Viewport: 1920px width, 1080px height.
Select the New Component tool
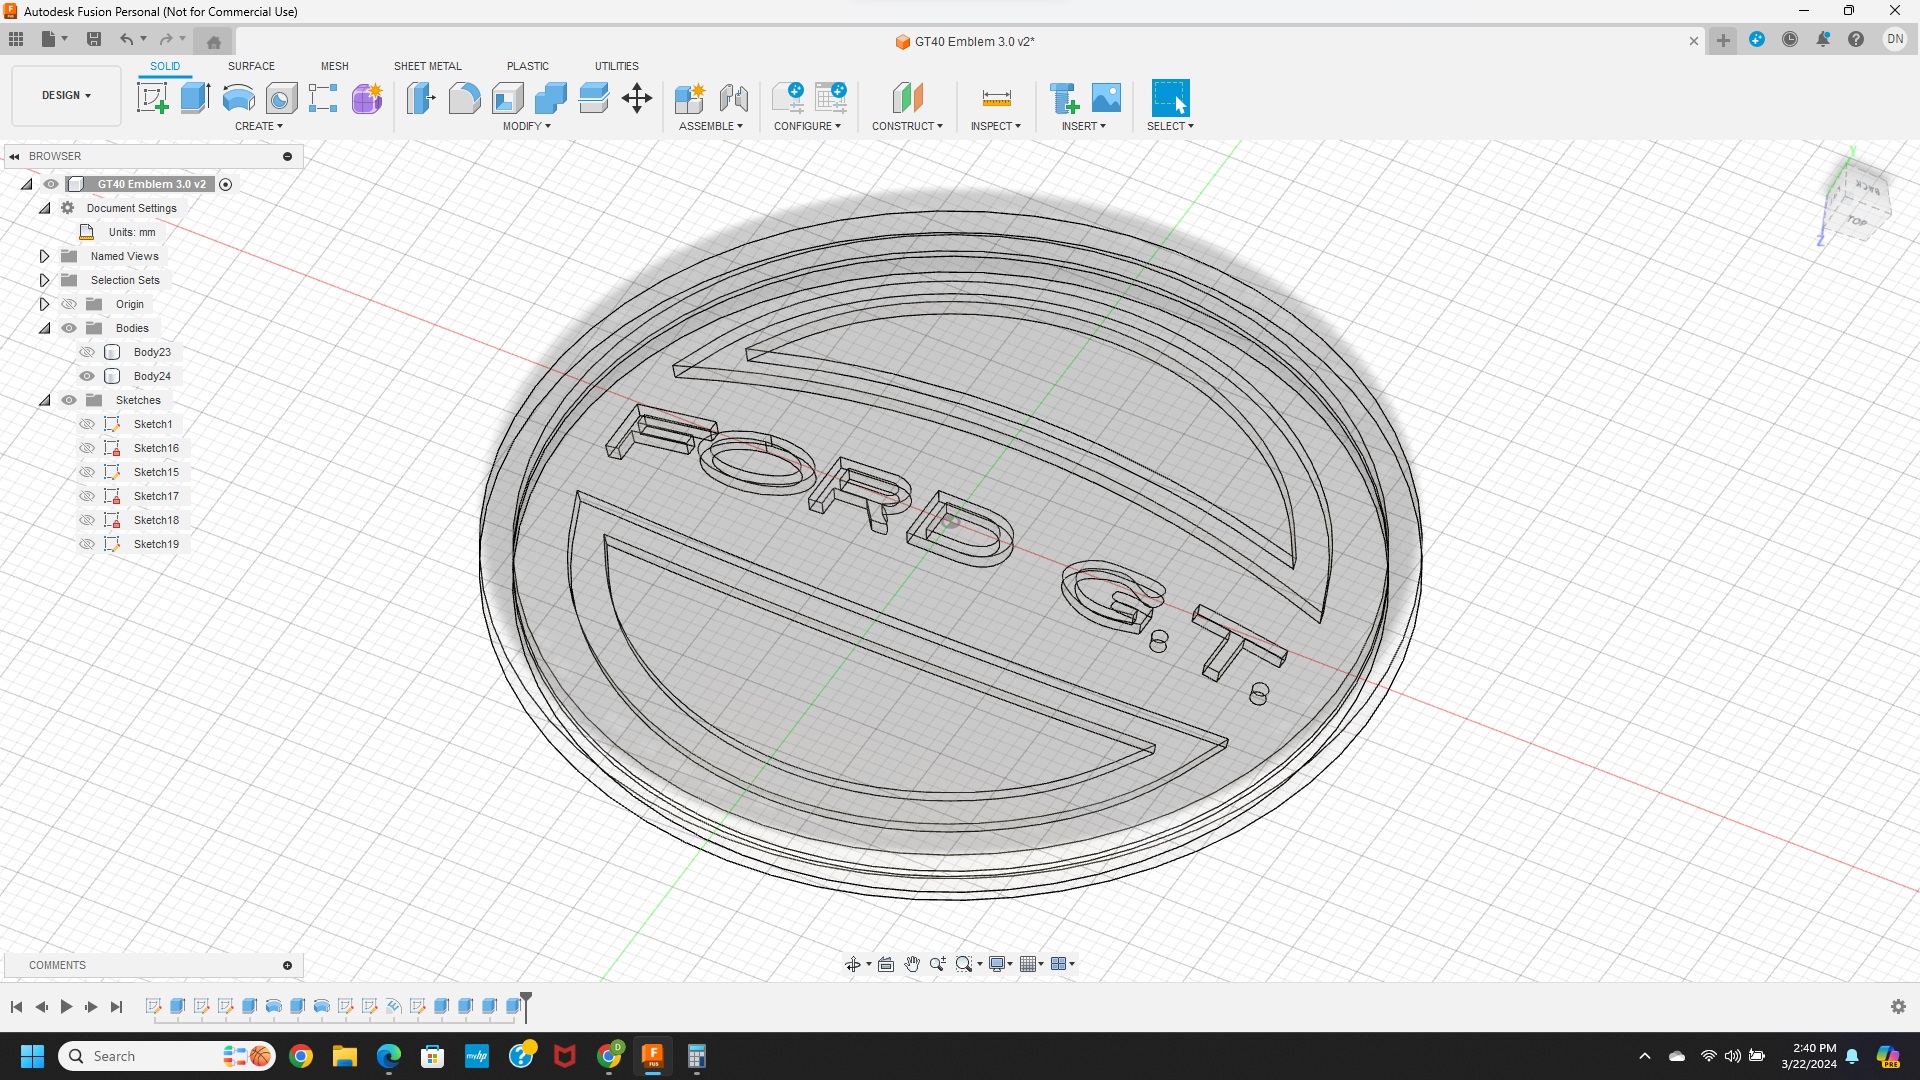[x=690, y=98]
